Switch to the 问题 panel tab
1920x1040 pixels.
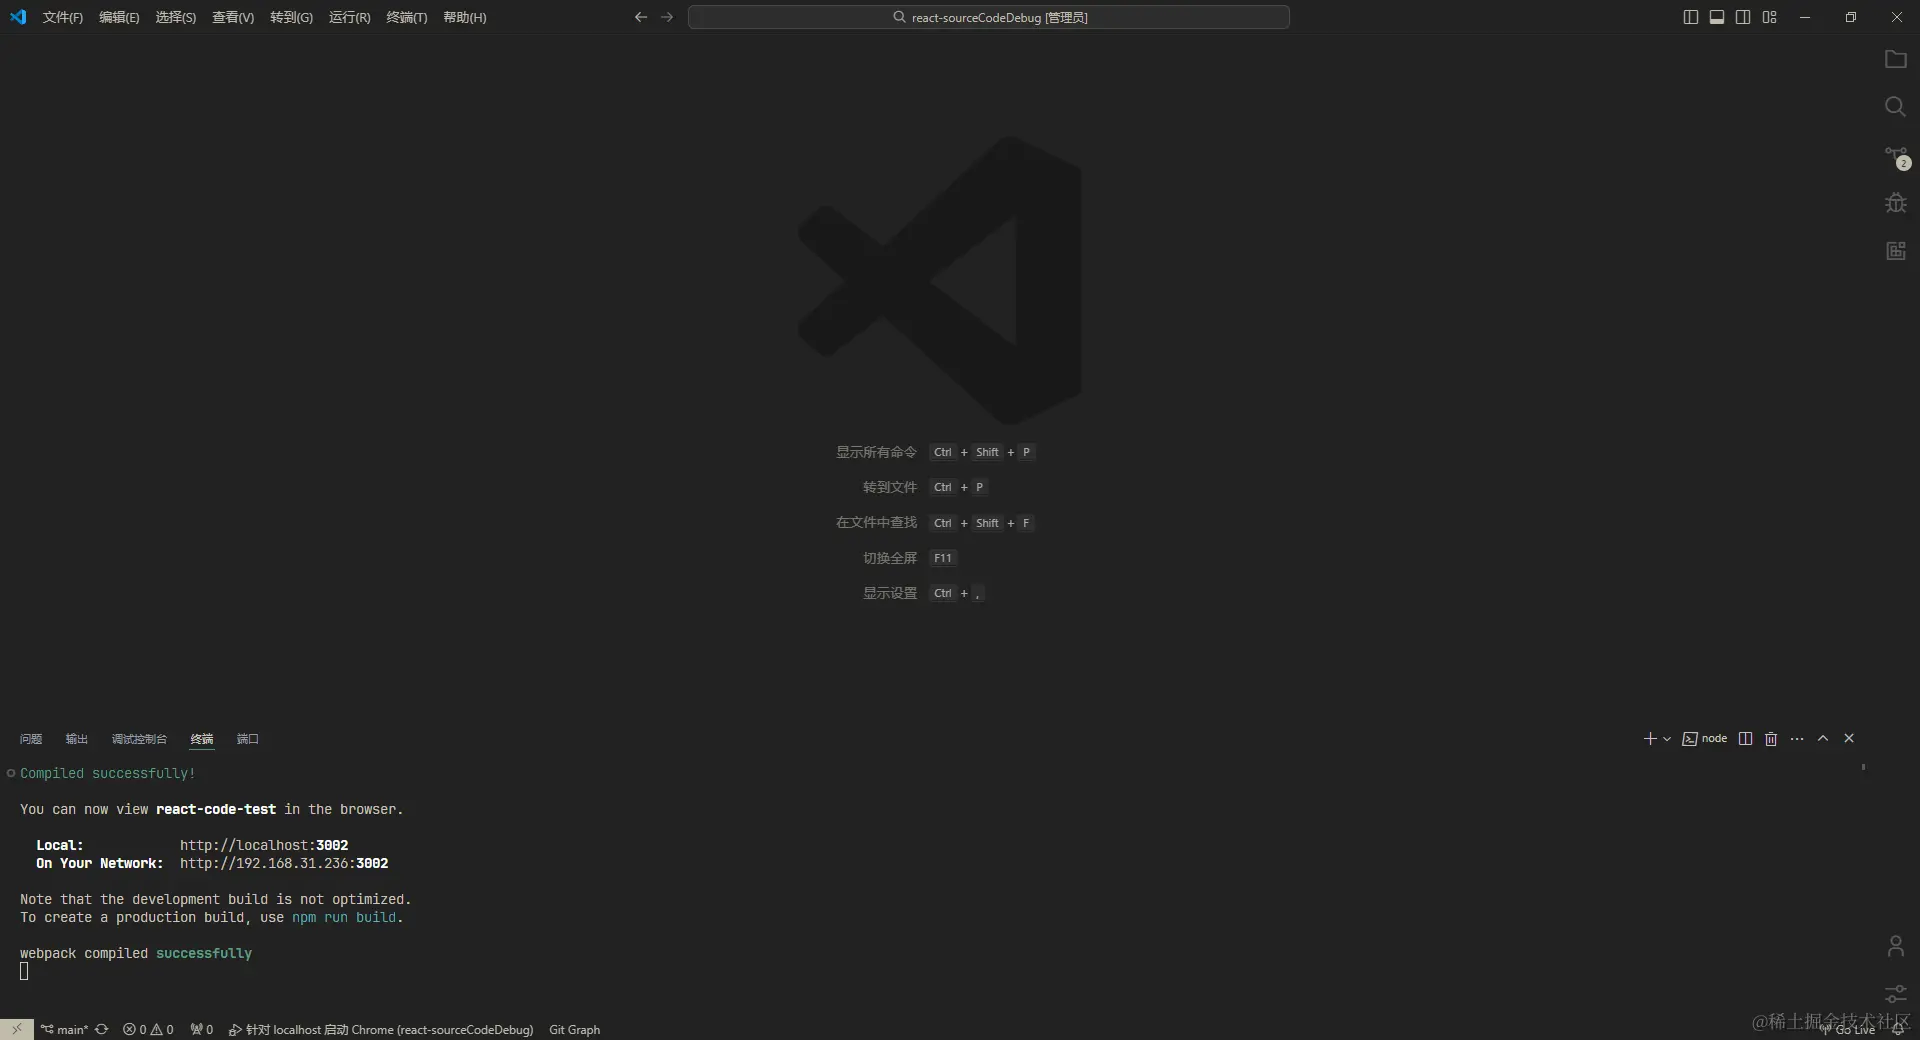click(x=31, y=739)
